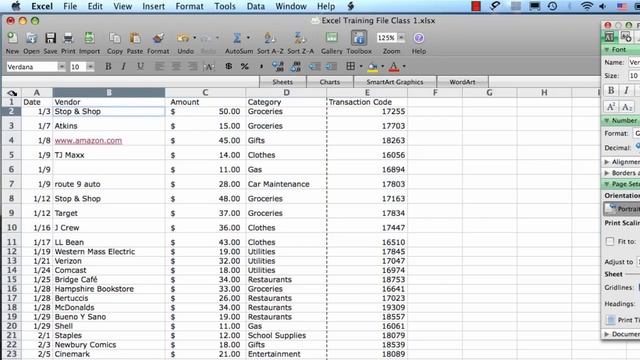The width and height of the screenshot is (640, 360).
Task: Create a new workbook with New icon
Action: tap(12, 38)
